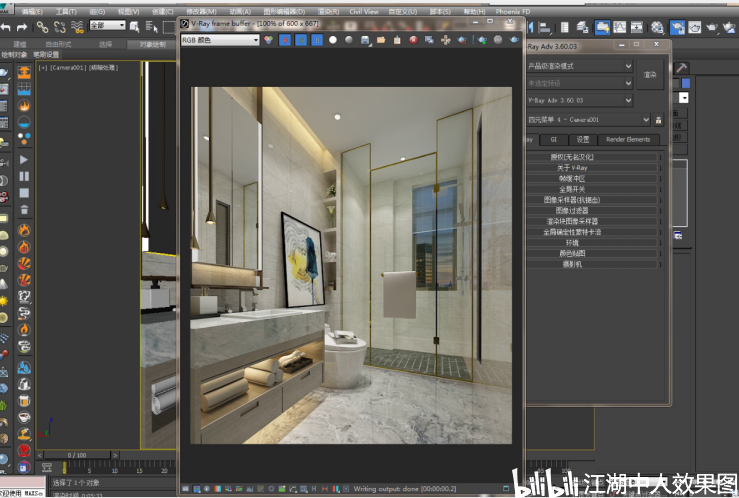The image size is (739, 498).
Task: Expand 图像过滤器 rollout
Action: point(592,211)
